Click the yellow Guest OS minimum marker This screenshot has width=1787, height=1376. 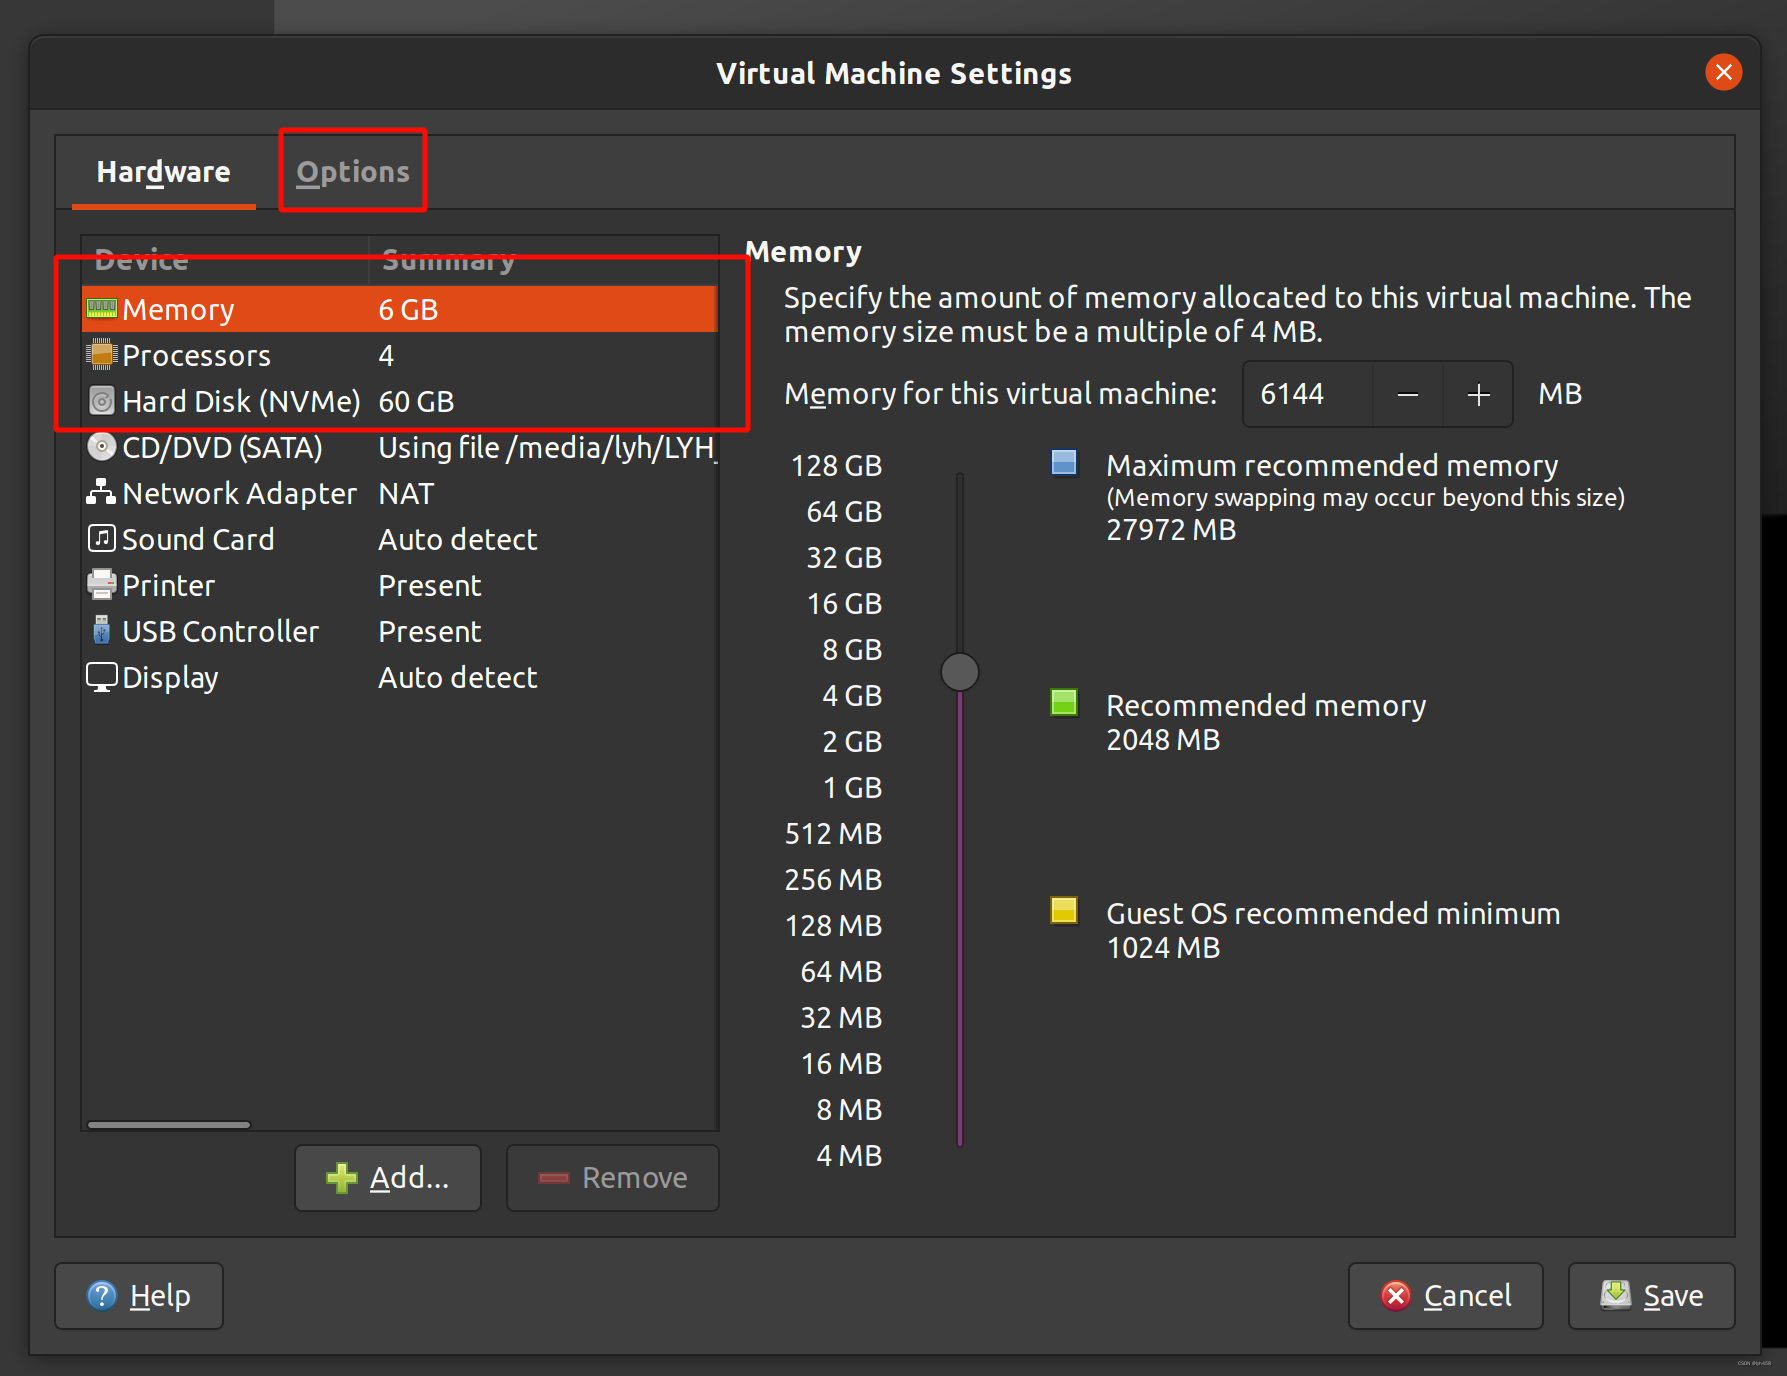pyautogui.click(x=1064, y=910)
